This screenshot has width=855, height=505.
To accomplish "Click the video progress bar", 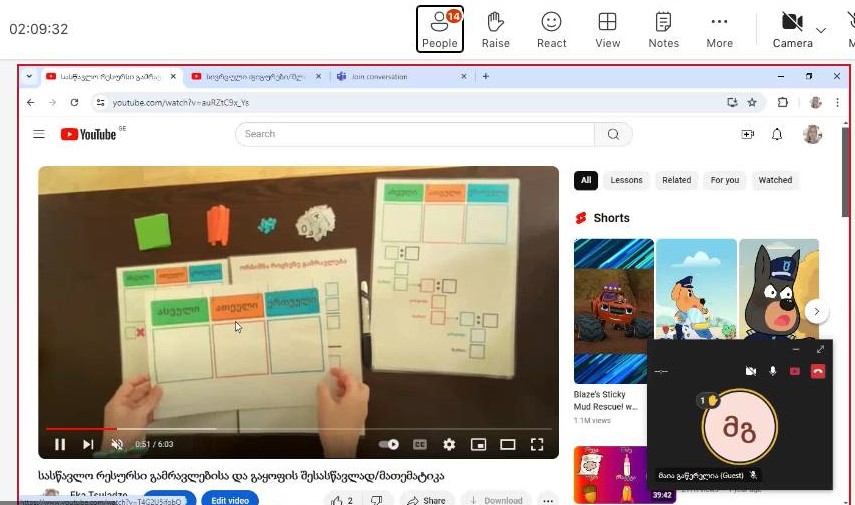I will (x=298, y=428).
